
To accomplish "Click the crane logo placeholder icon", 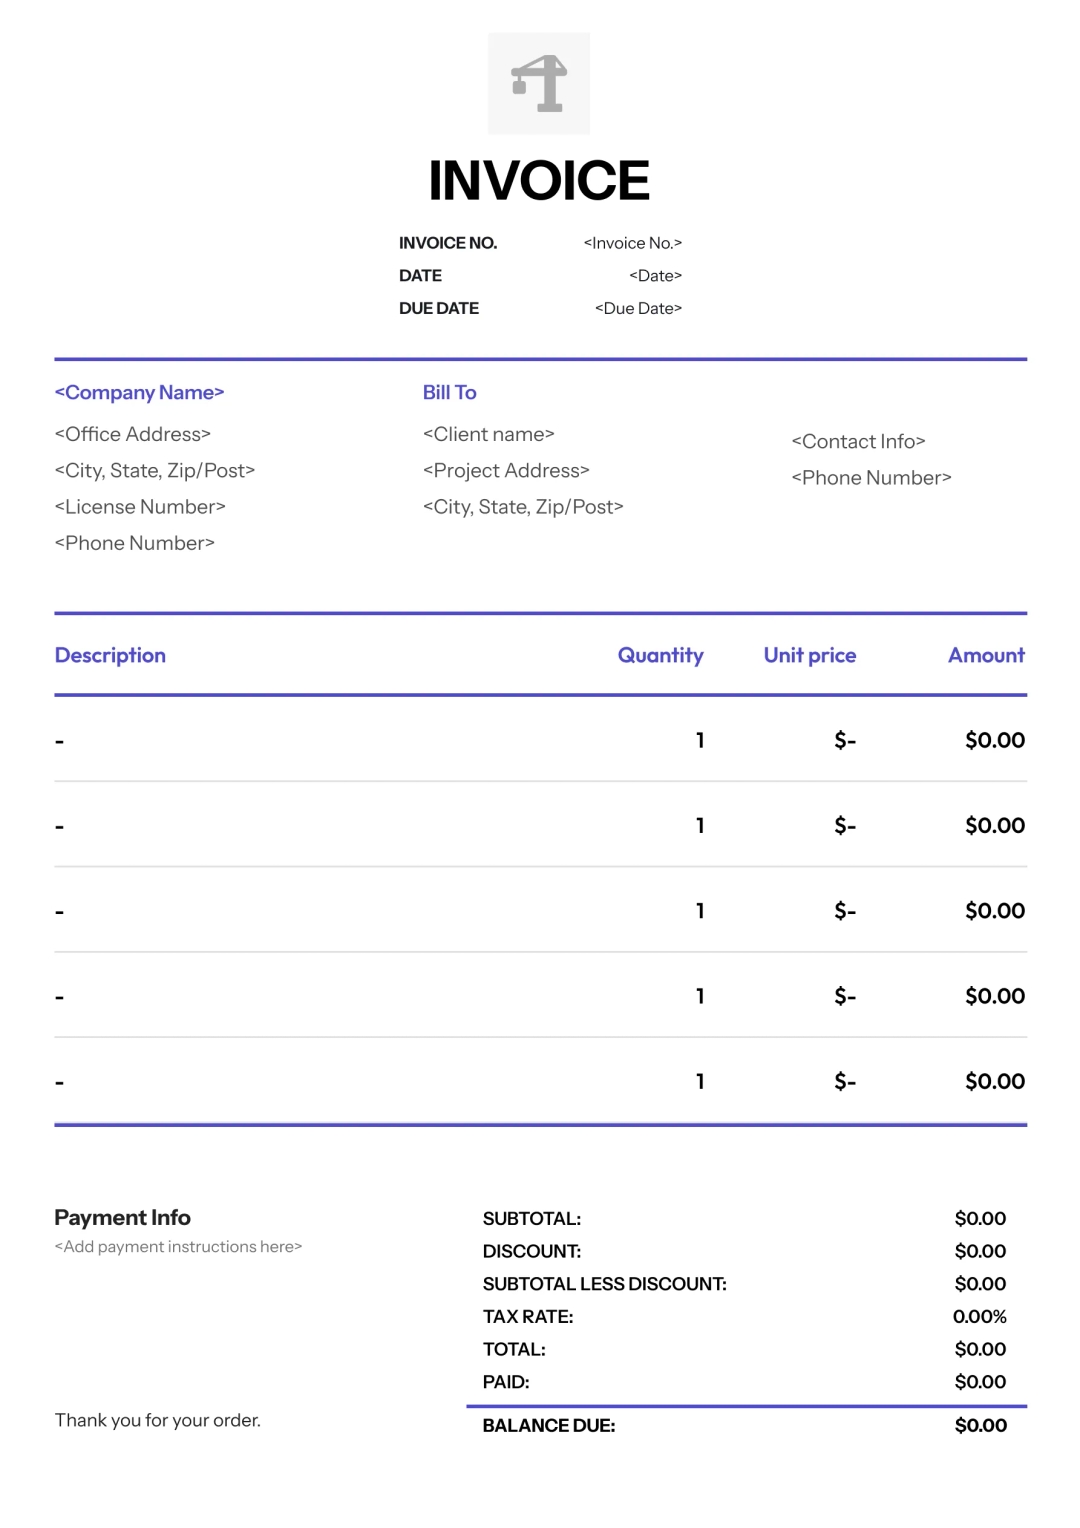I will pyautogui.click(x=539, y=84).
